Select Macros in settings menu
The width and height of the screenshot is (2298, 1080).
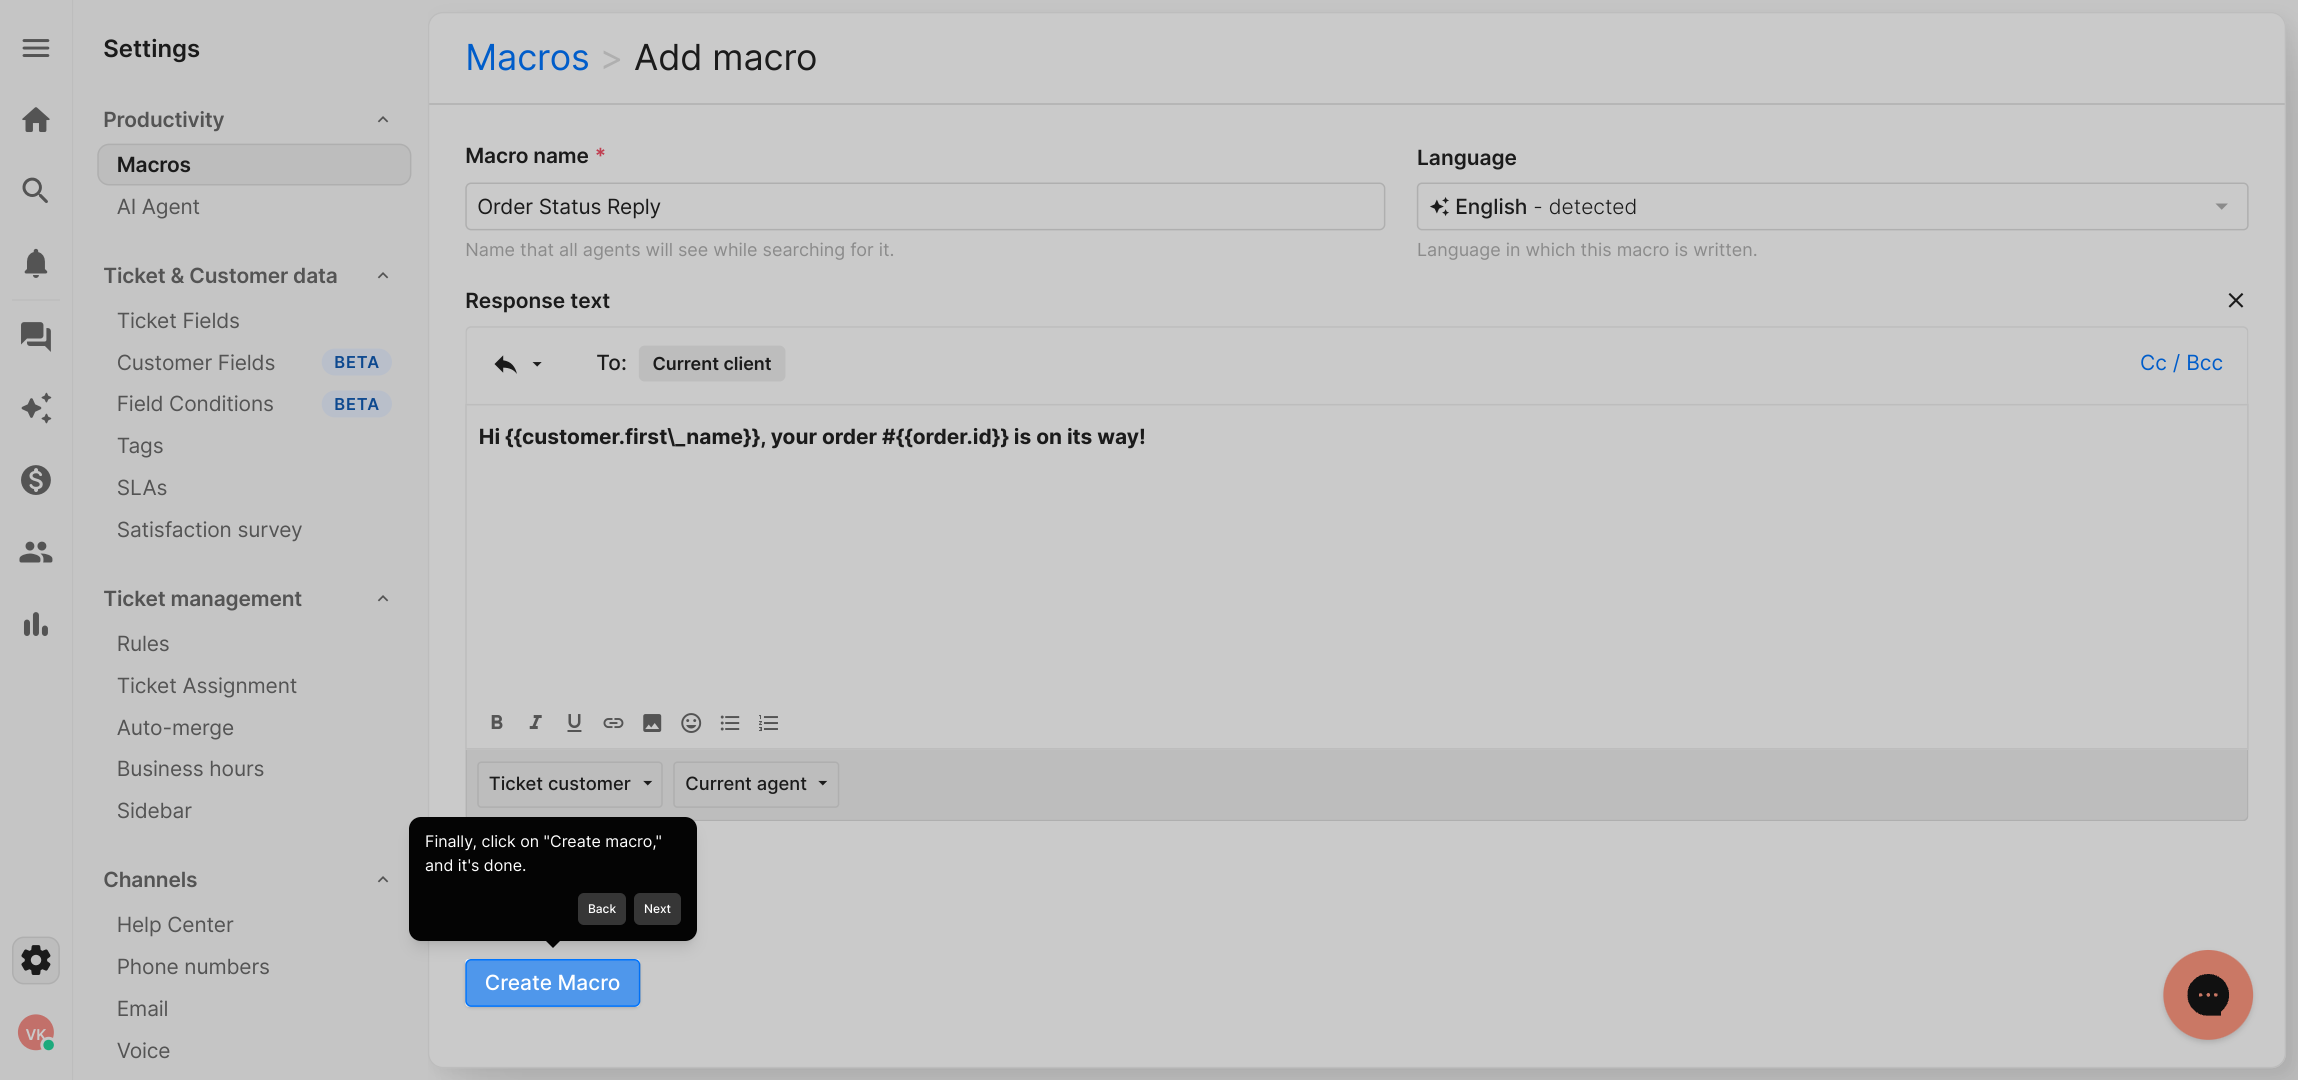[x=254, y=165]
